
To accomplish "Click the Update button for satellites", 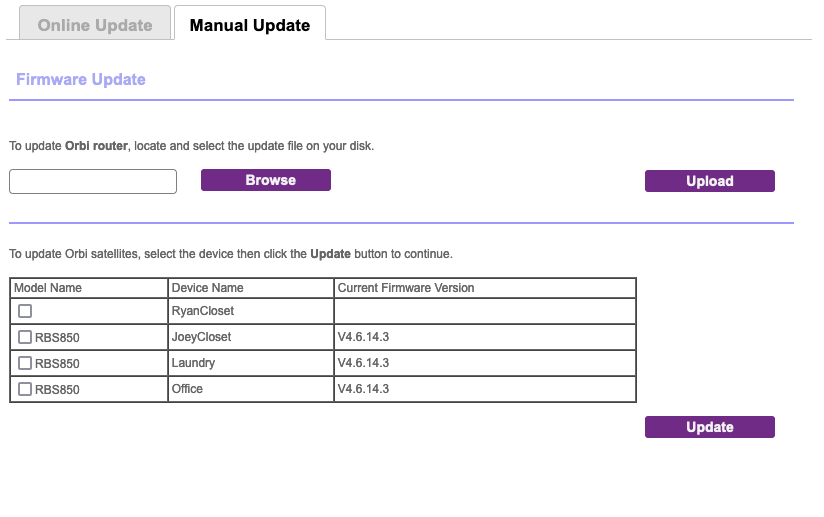I will pyautogui.click(x=709, y=427).
